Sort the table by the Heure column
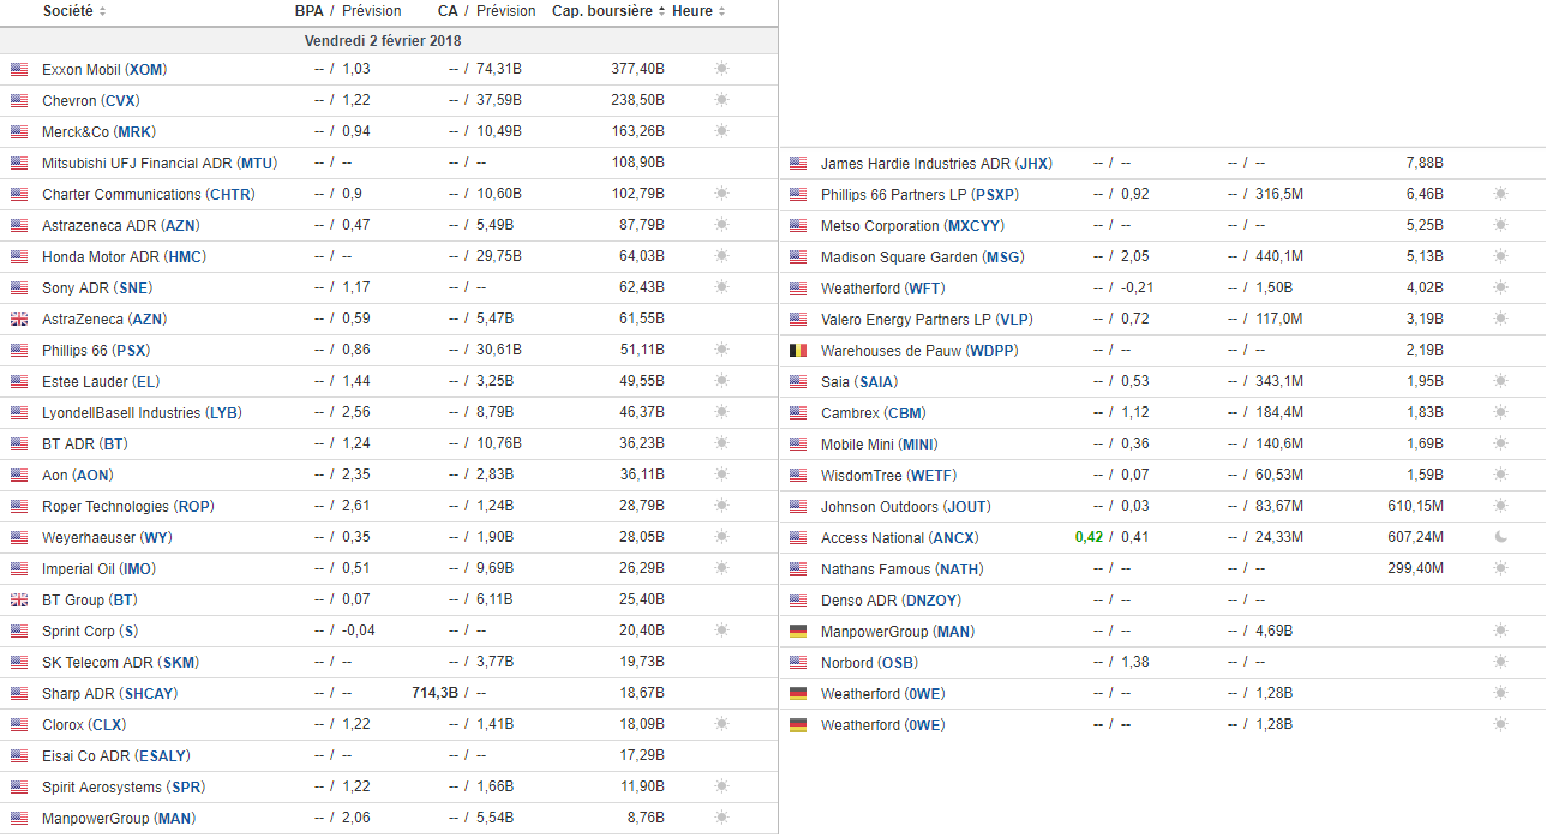 click(698, 11)
